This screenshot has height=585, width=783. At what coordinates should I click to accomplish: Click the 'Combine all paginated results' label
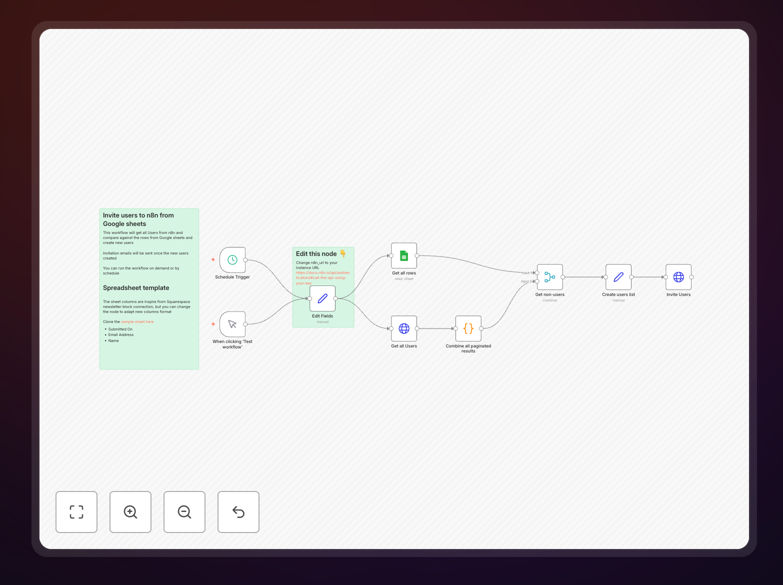coord(468,348)
